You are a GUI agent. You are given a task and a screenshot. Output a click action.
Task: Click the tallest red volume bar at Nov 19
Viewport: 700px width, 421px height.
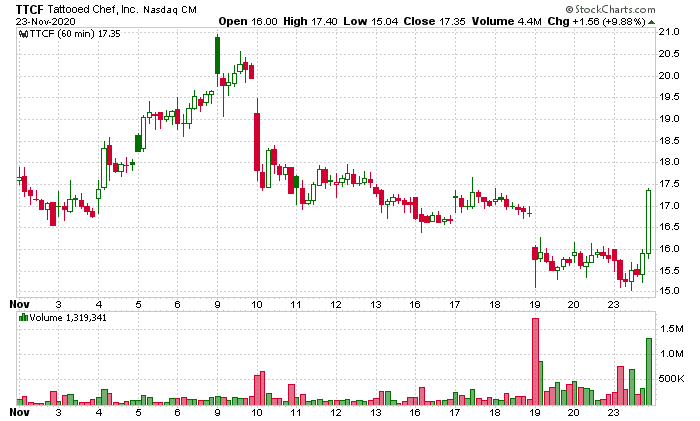[535, 362]
